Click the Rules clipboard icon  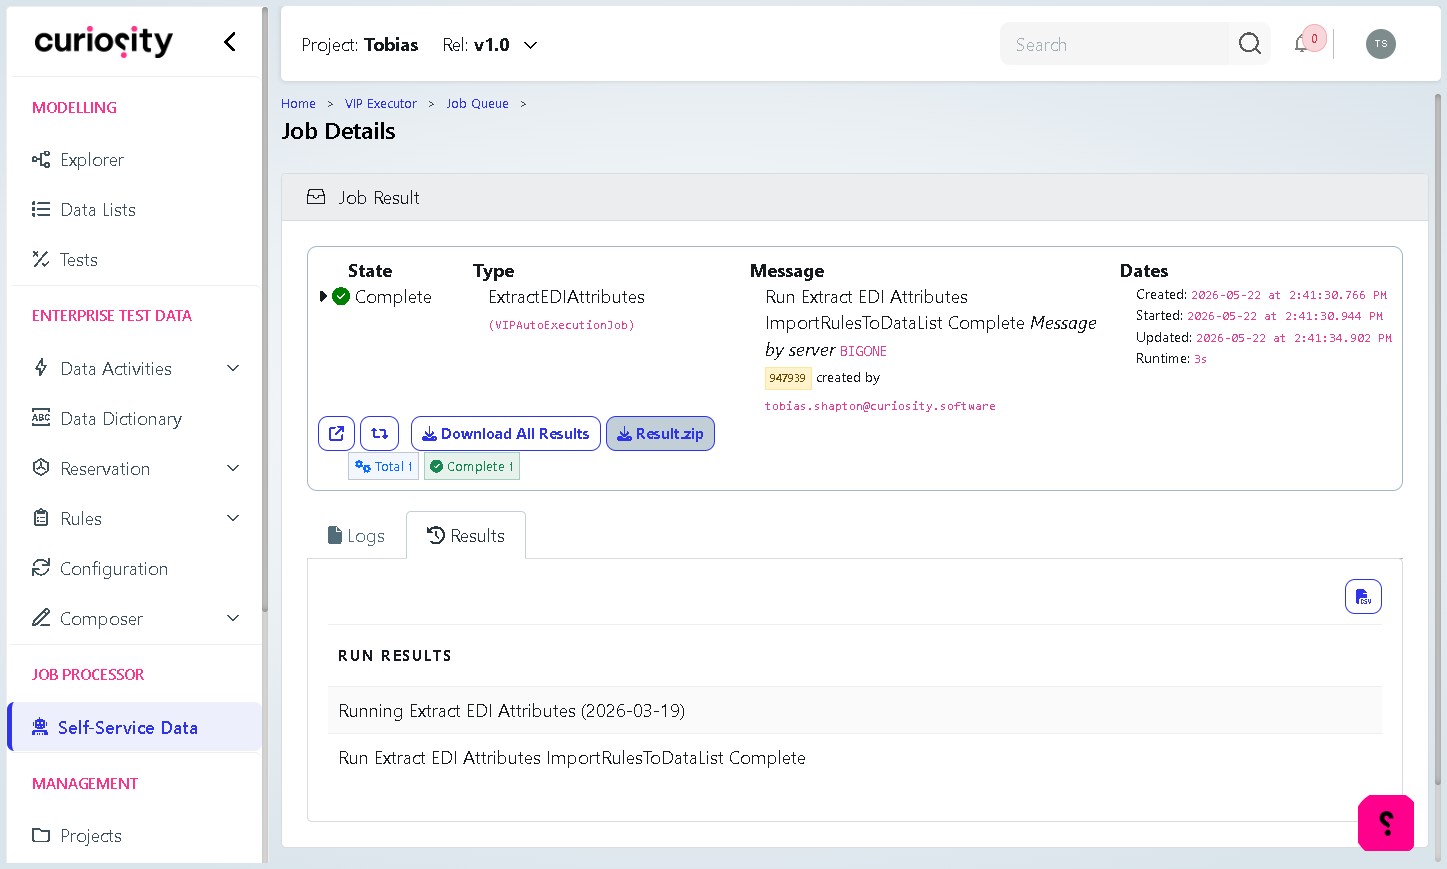coord(41,518)
